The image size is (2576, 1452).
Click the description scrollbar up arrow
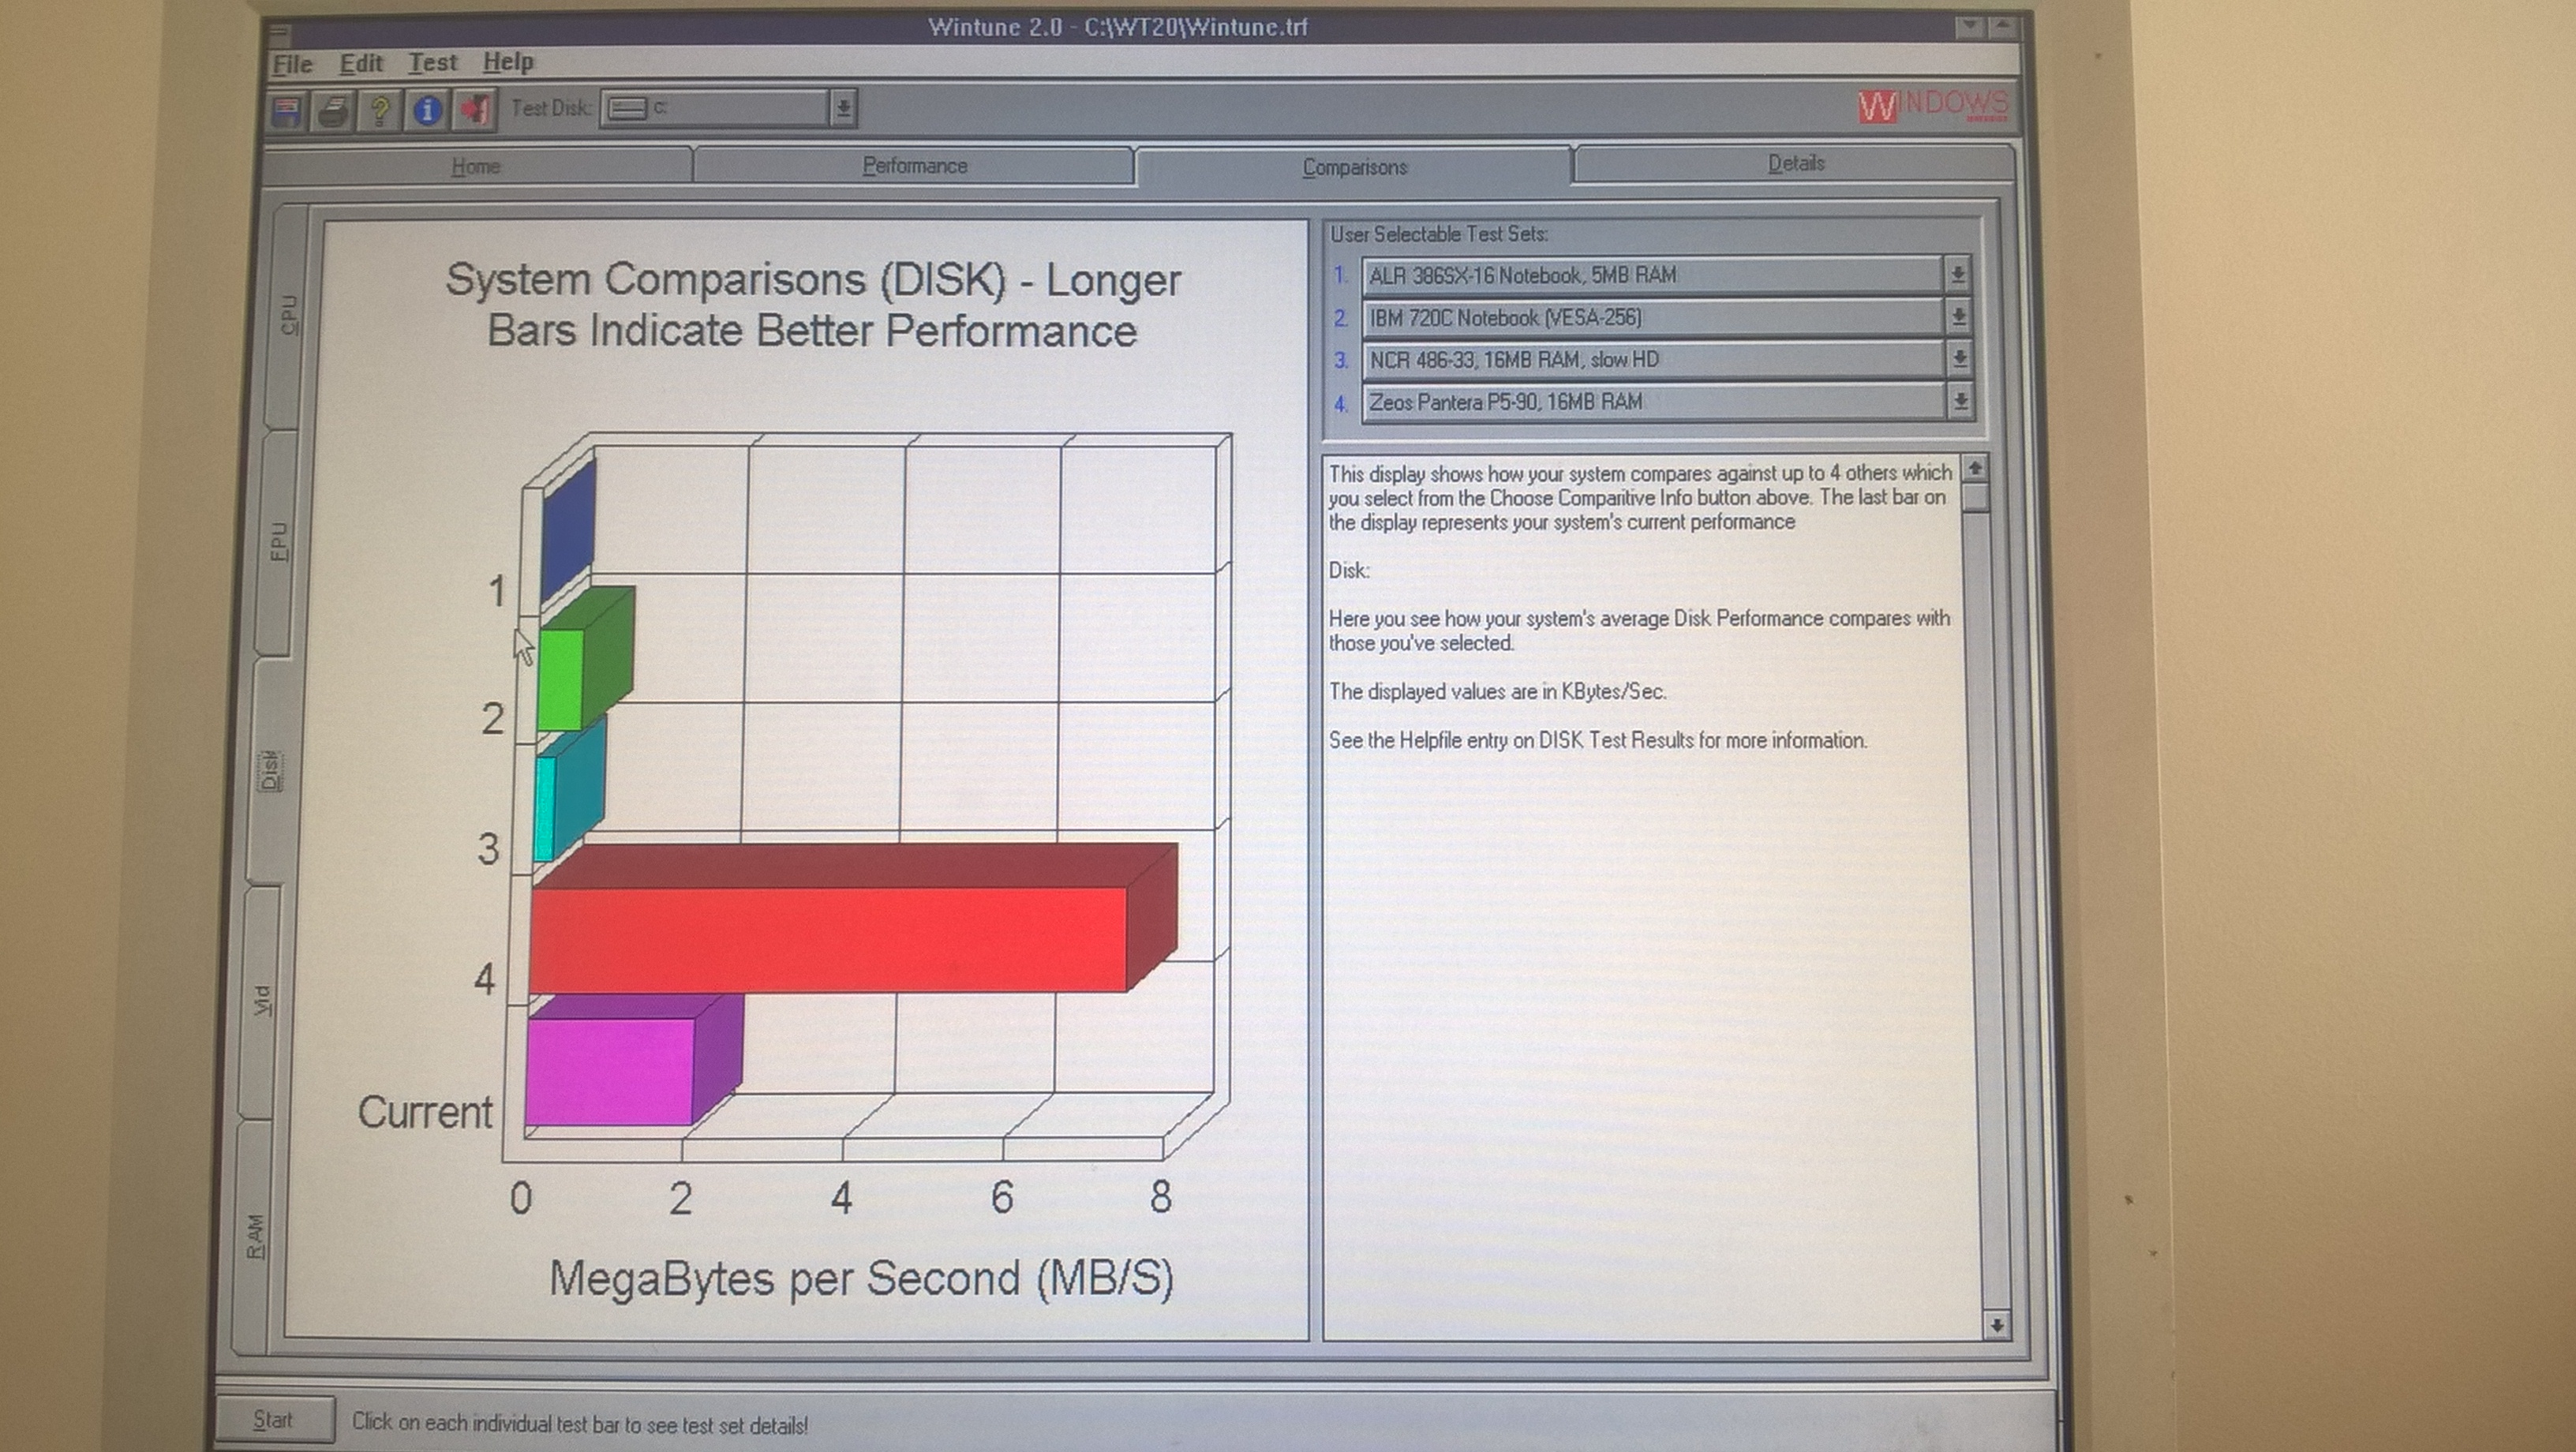(x=1975, y=469)
